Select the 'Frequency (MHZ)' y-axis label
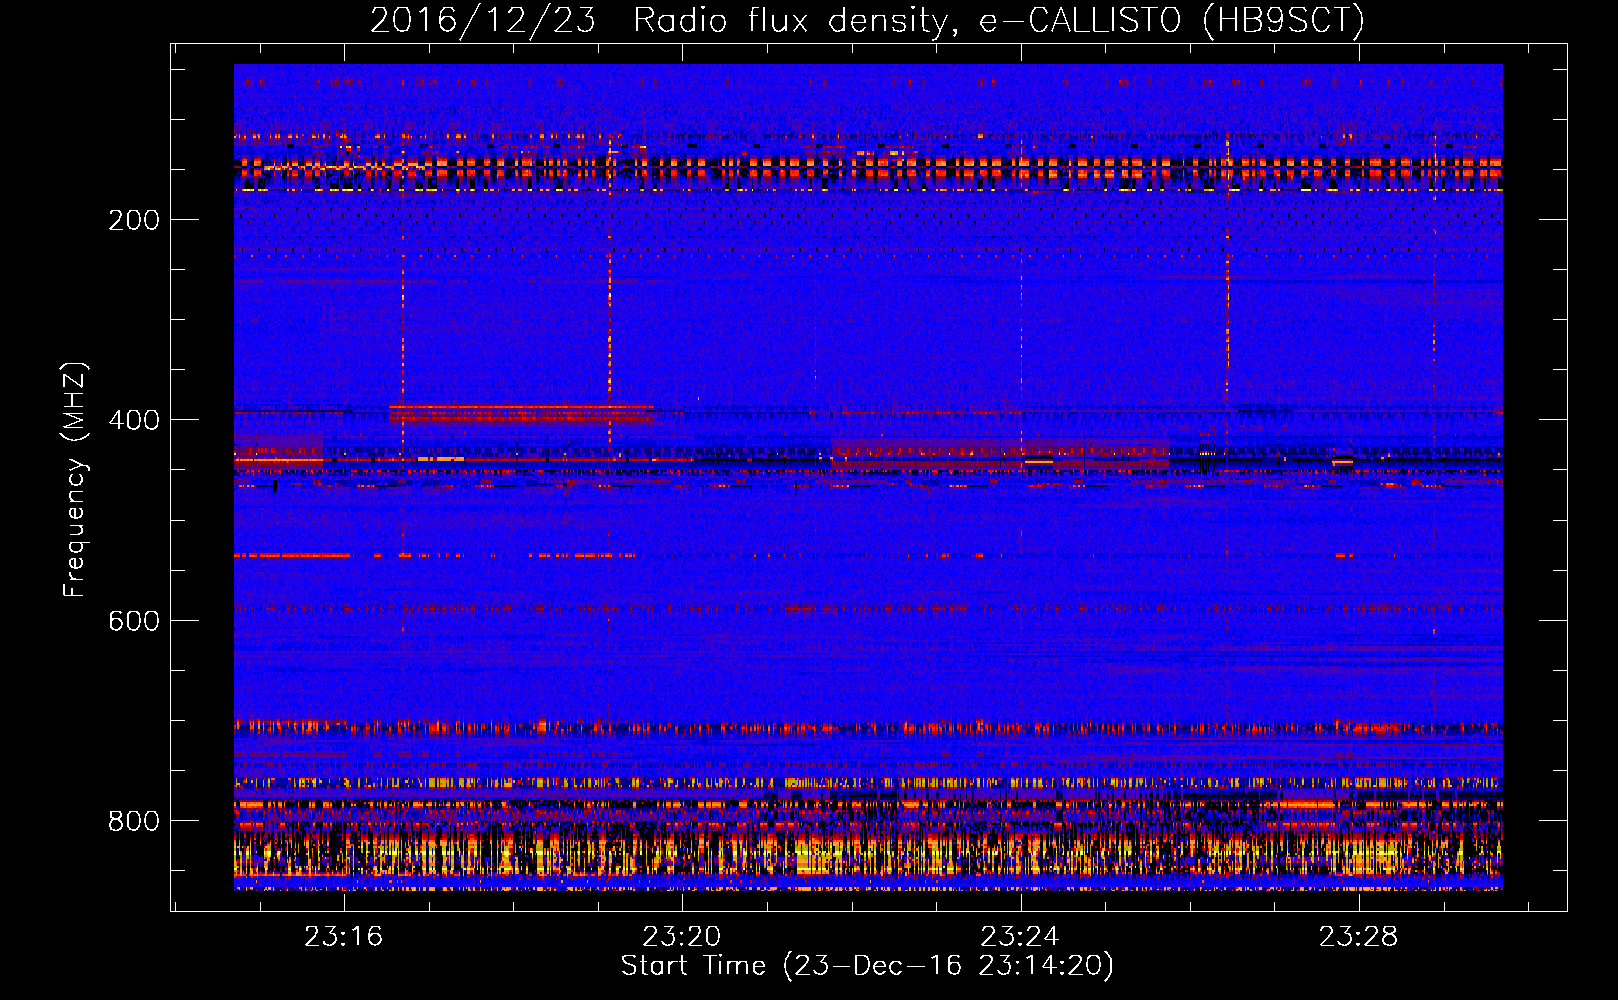The image size is (1618, 1000). [75, 480]
